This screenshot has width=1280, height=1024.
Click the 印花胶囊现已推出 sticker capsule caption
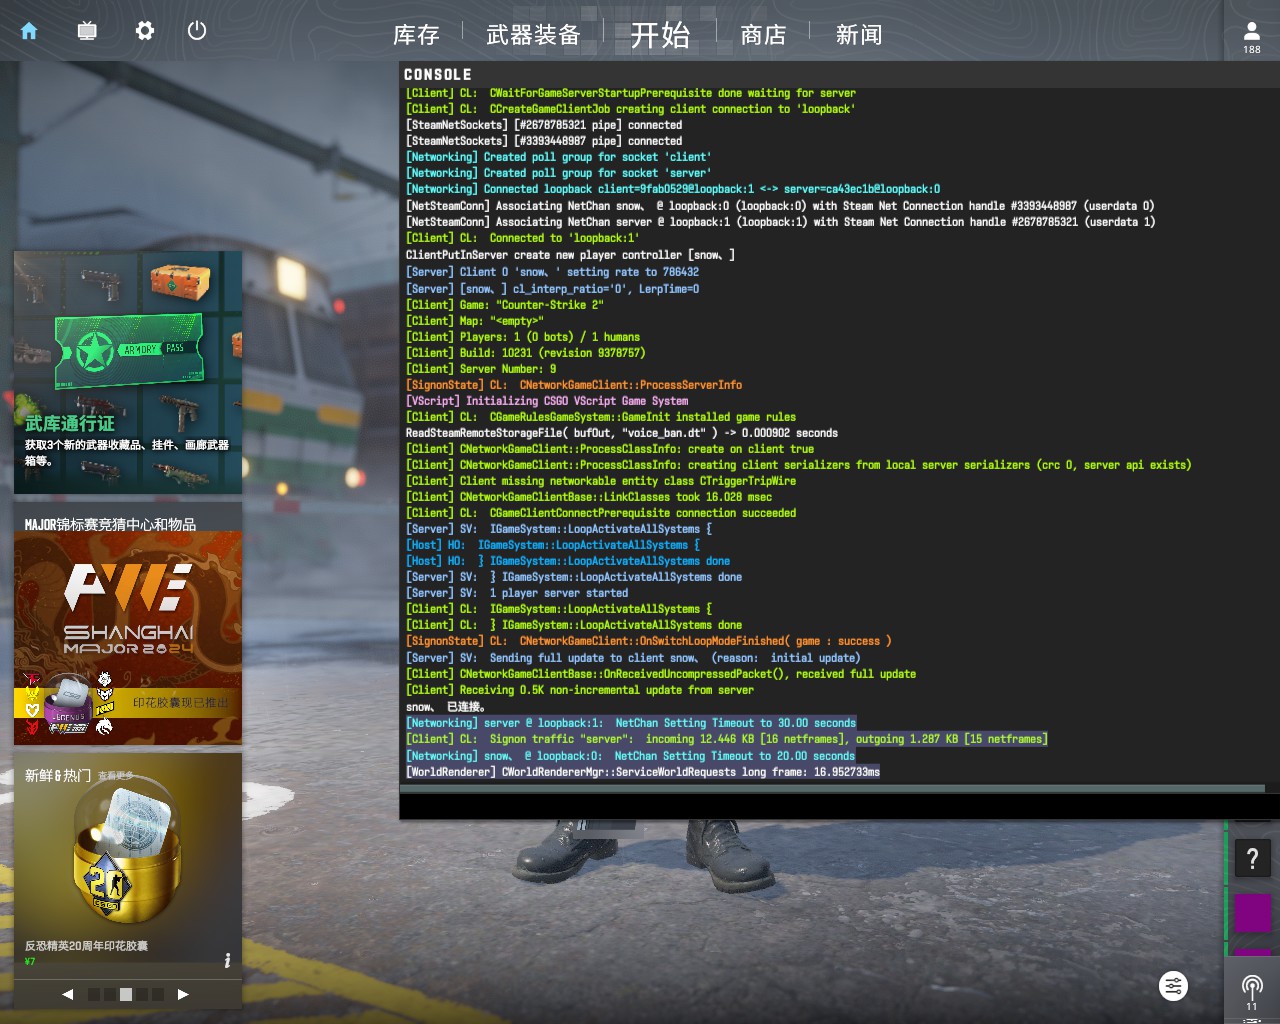coord(181,703)
